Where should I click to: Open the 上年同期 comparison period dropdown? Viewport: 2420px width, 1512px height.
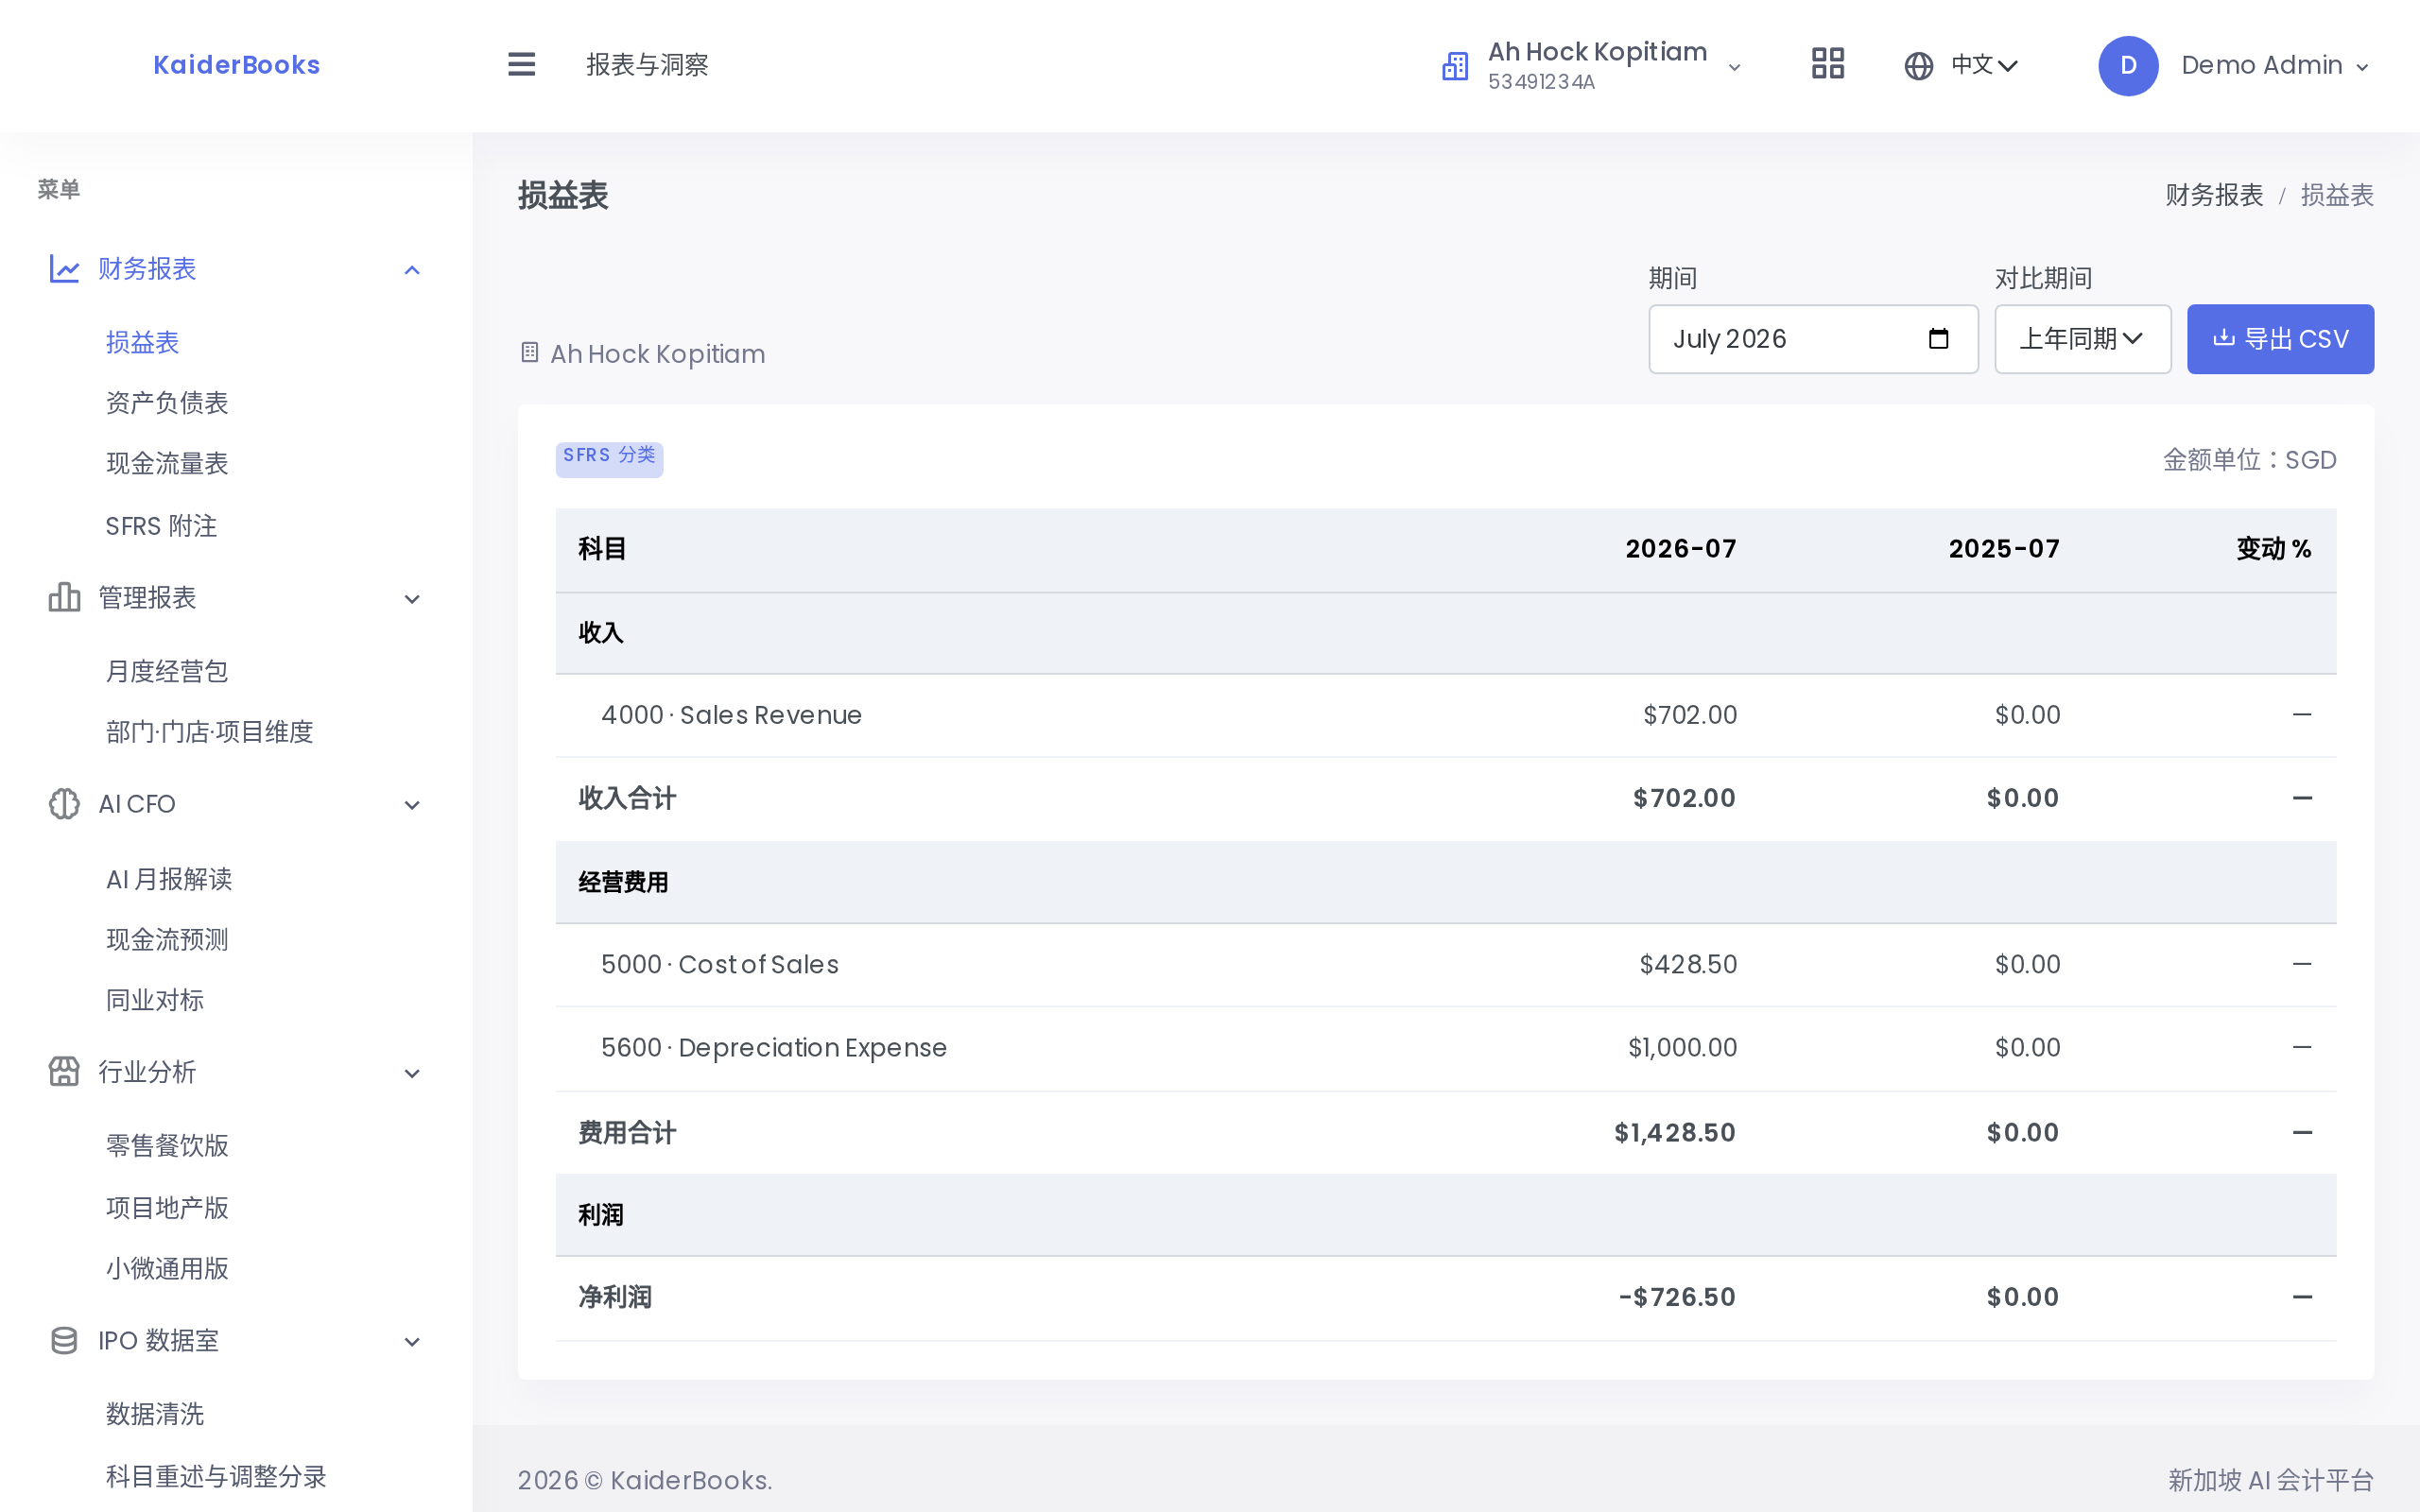[2082, 339]
